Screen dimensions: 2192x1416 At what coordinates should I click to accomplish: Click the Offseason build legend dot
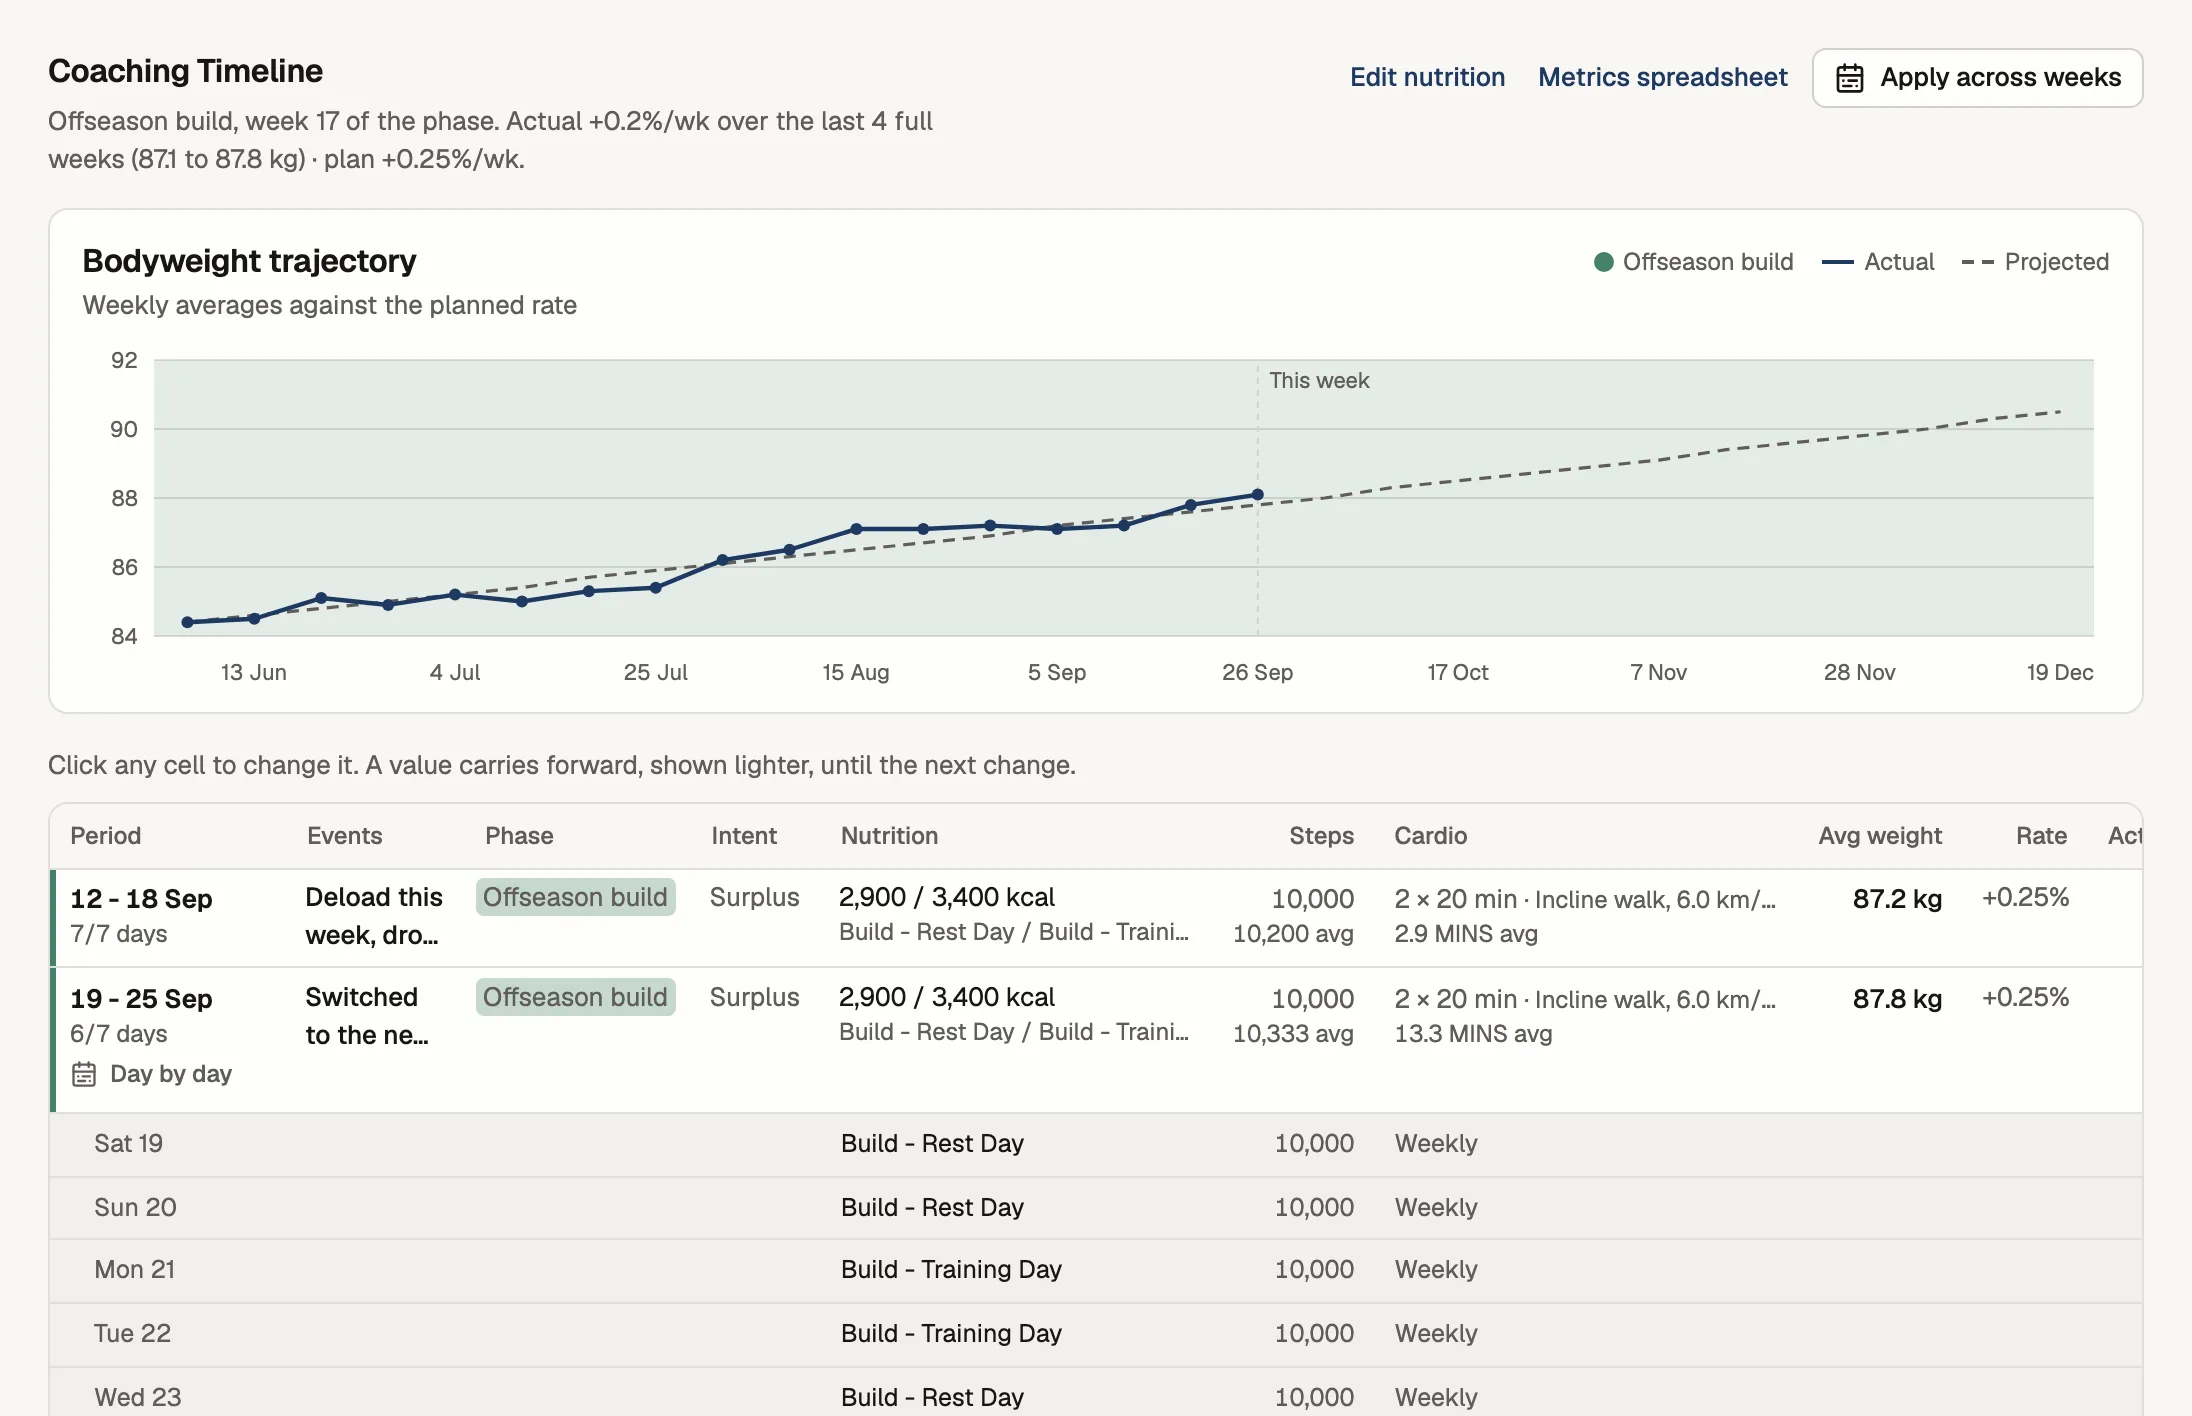point(1603,262)
